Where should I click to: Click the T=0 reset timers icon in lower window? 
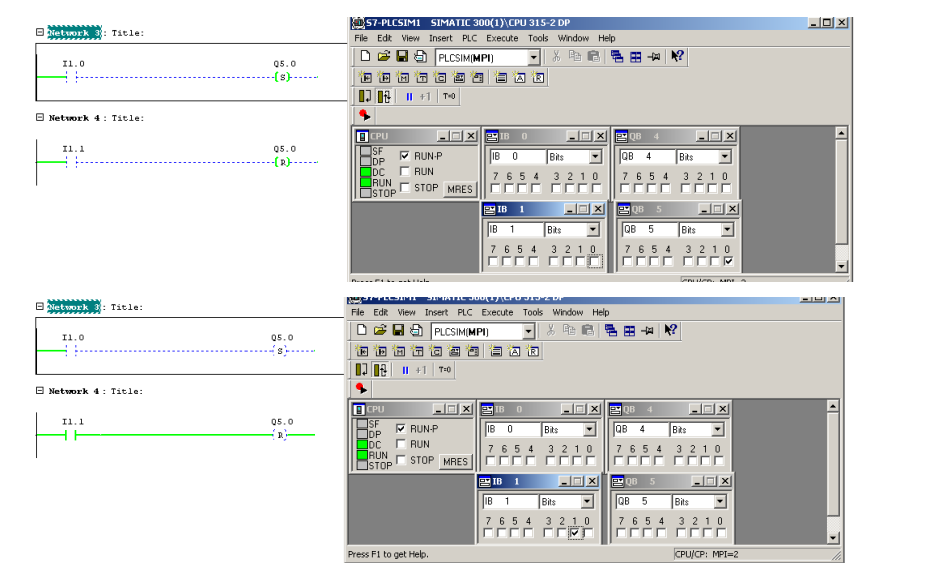pyautogui.click(x=445, y=370)
